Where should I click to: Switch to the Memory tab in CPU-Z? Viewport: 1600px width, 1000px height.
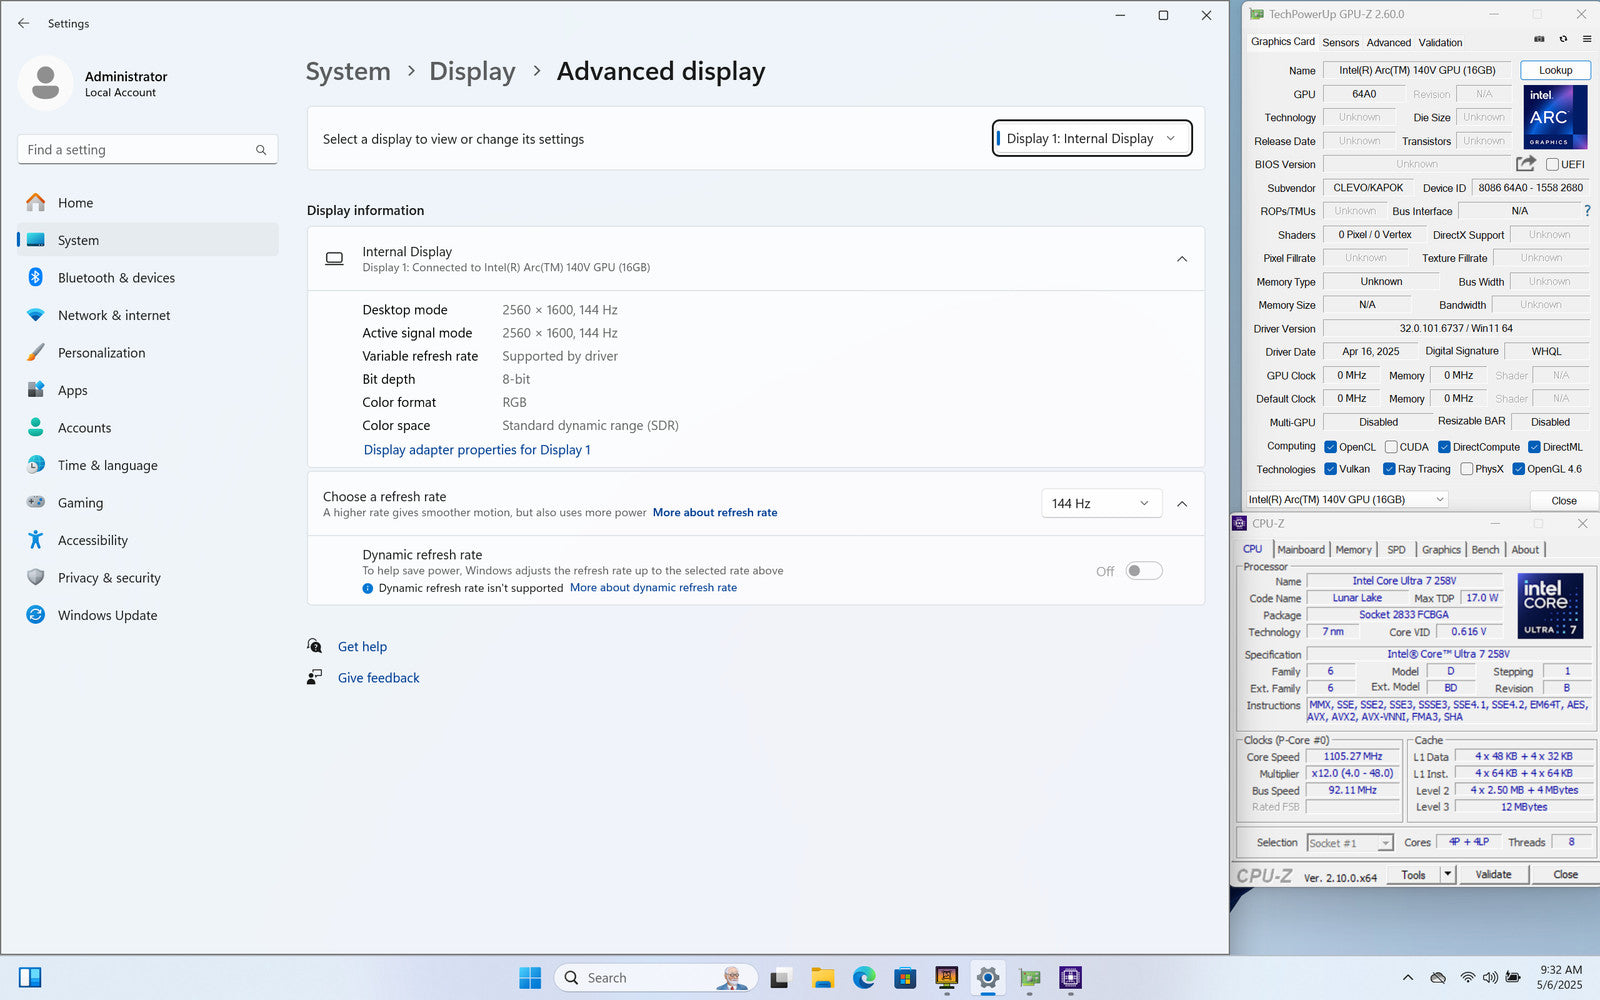coord(1353,550)
